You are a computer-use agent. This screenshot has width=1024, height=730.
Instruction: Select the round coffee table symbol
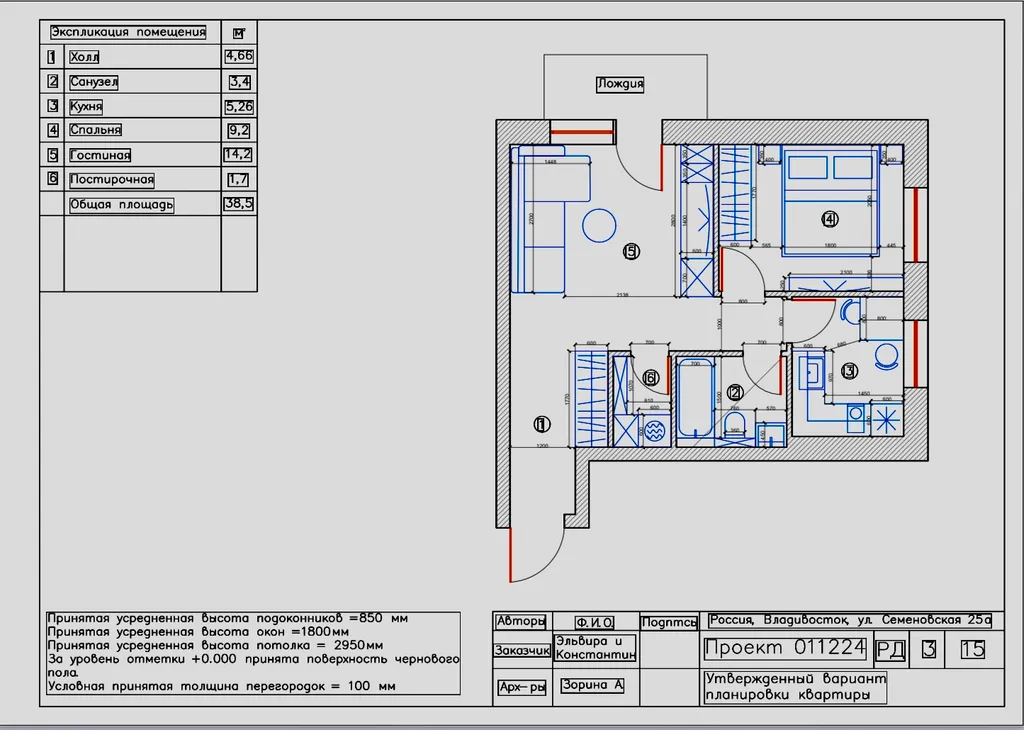[x=600, y=224]
